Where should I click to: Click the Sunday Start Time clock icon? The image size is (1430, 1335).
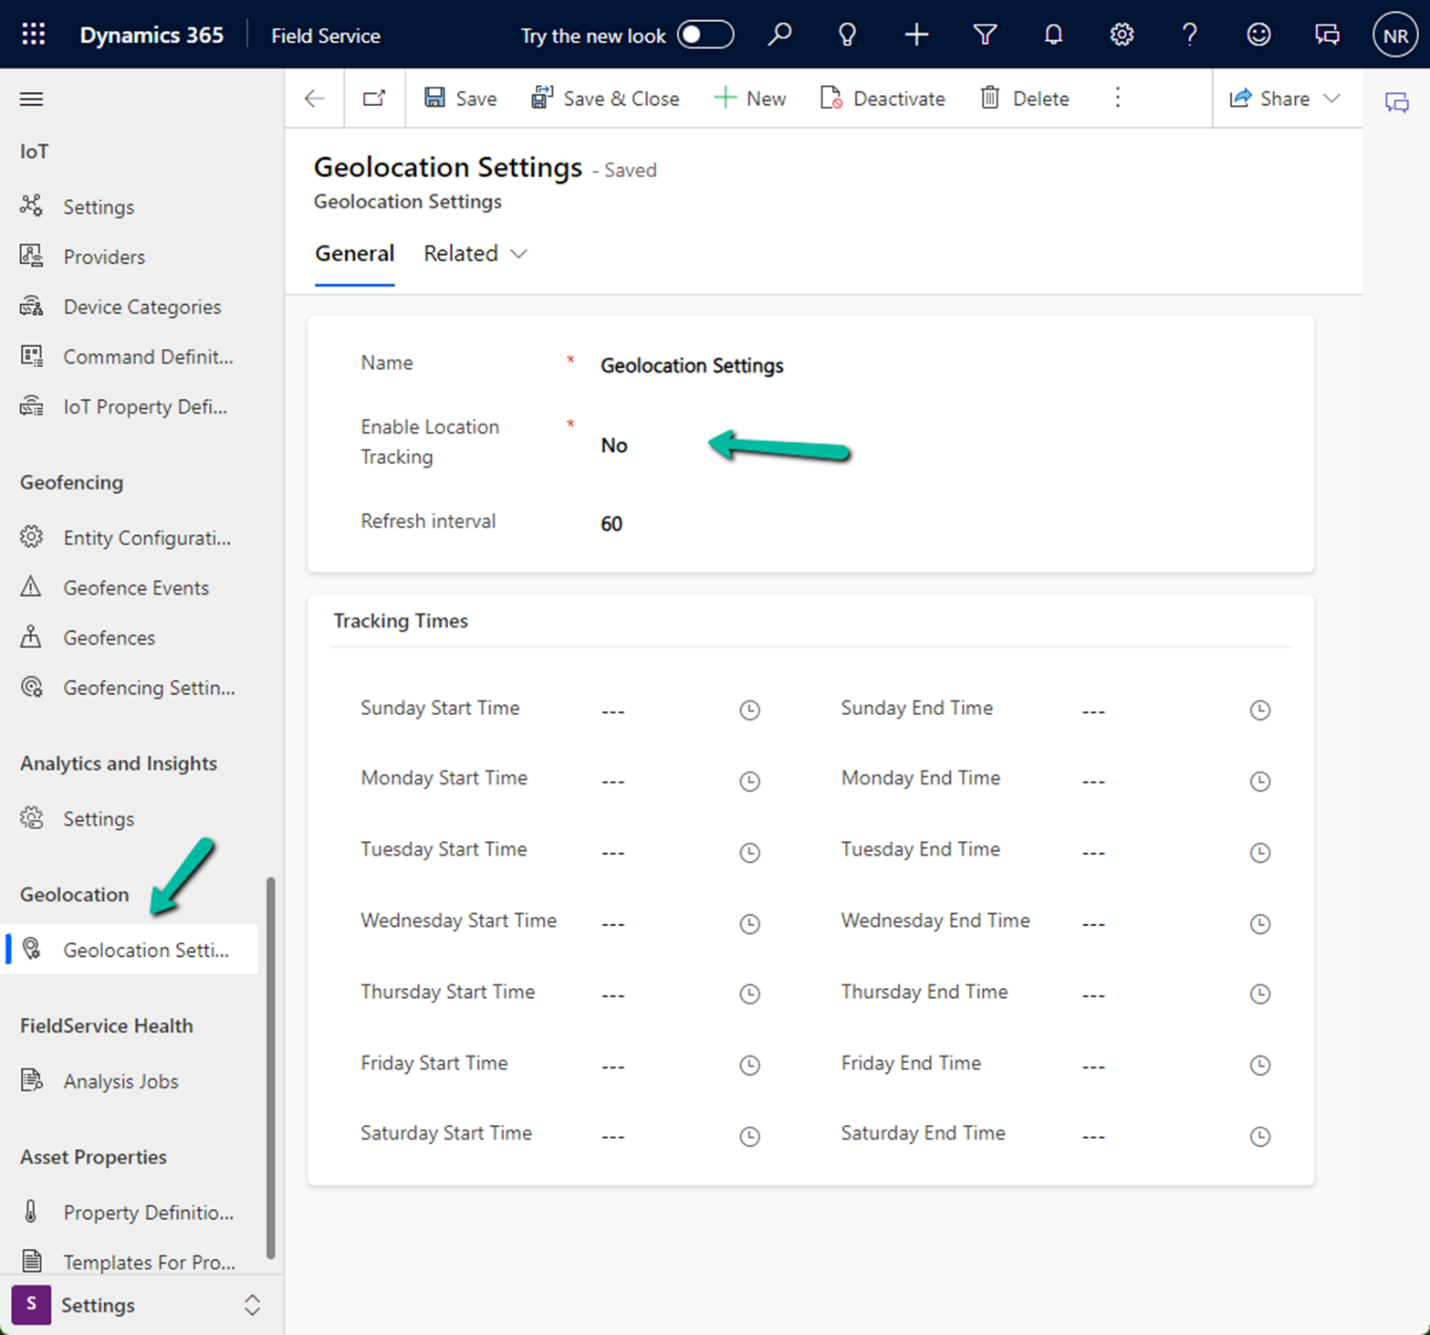coord(749,710)
